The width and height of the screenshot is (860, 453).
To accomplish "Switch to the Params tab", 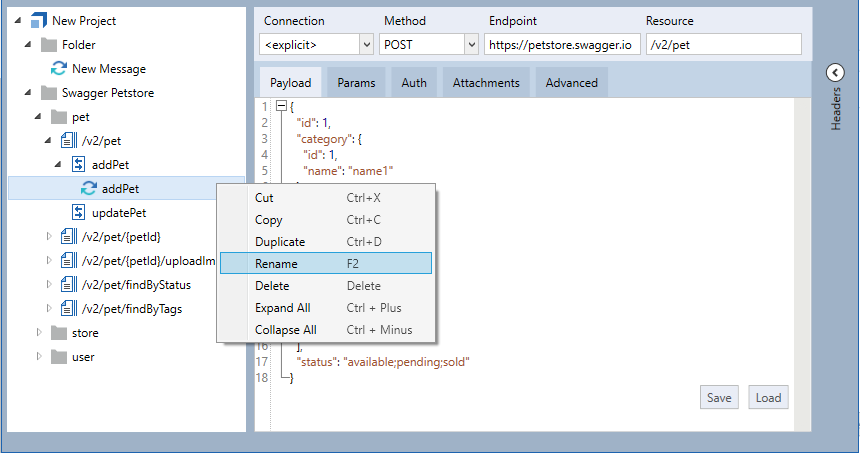I will 356,83.
